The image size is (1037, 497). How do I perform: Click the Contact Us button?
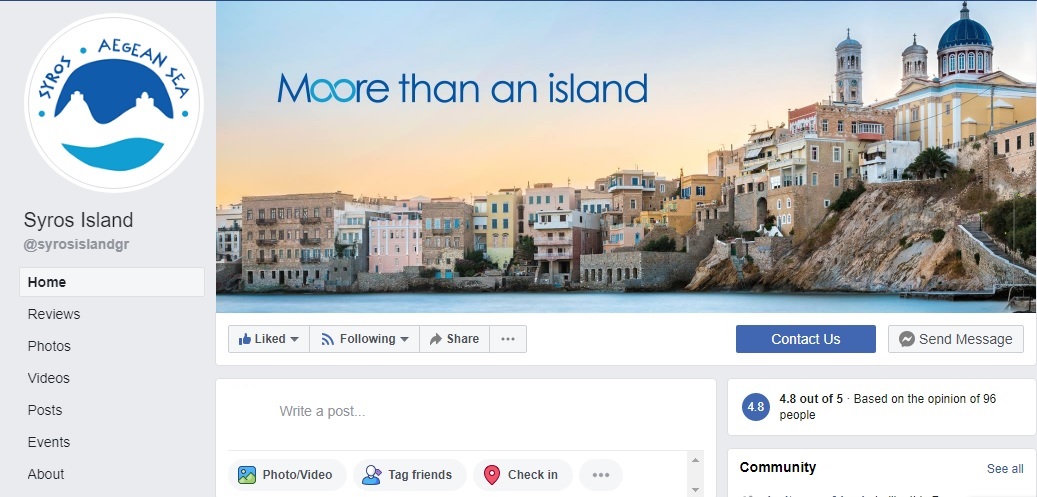tap(806, 339)
